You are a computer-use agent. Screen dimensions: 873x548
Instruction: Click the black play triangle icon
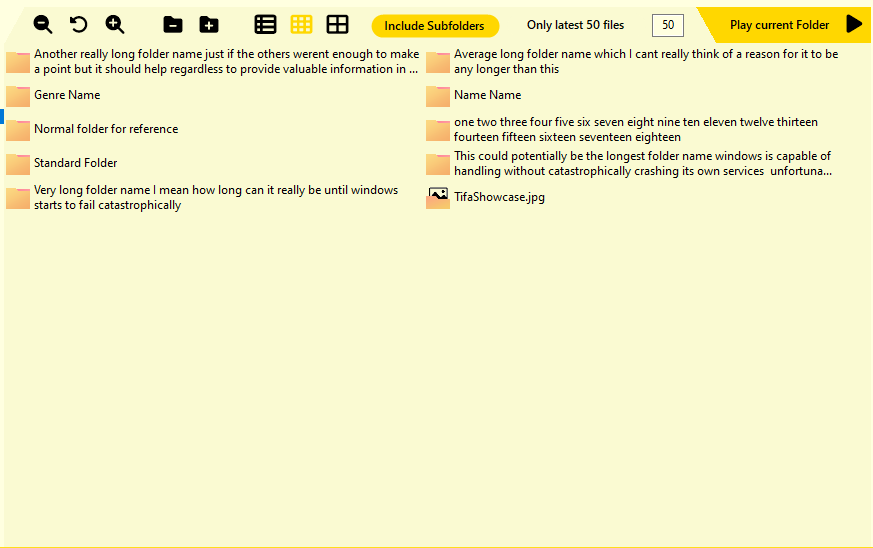(853, 24)
